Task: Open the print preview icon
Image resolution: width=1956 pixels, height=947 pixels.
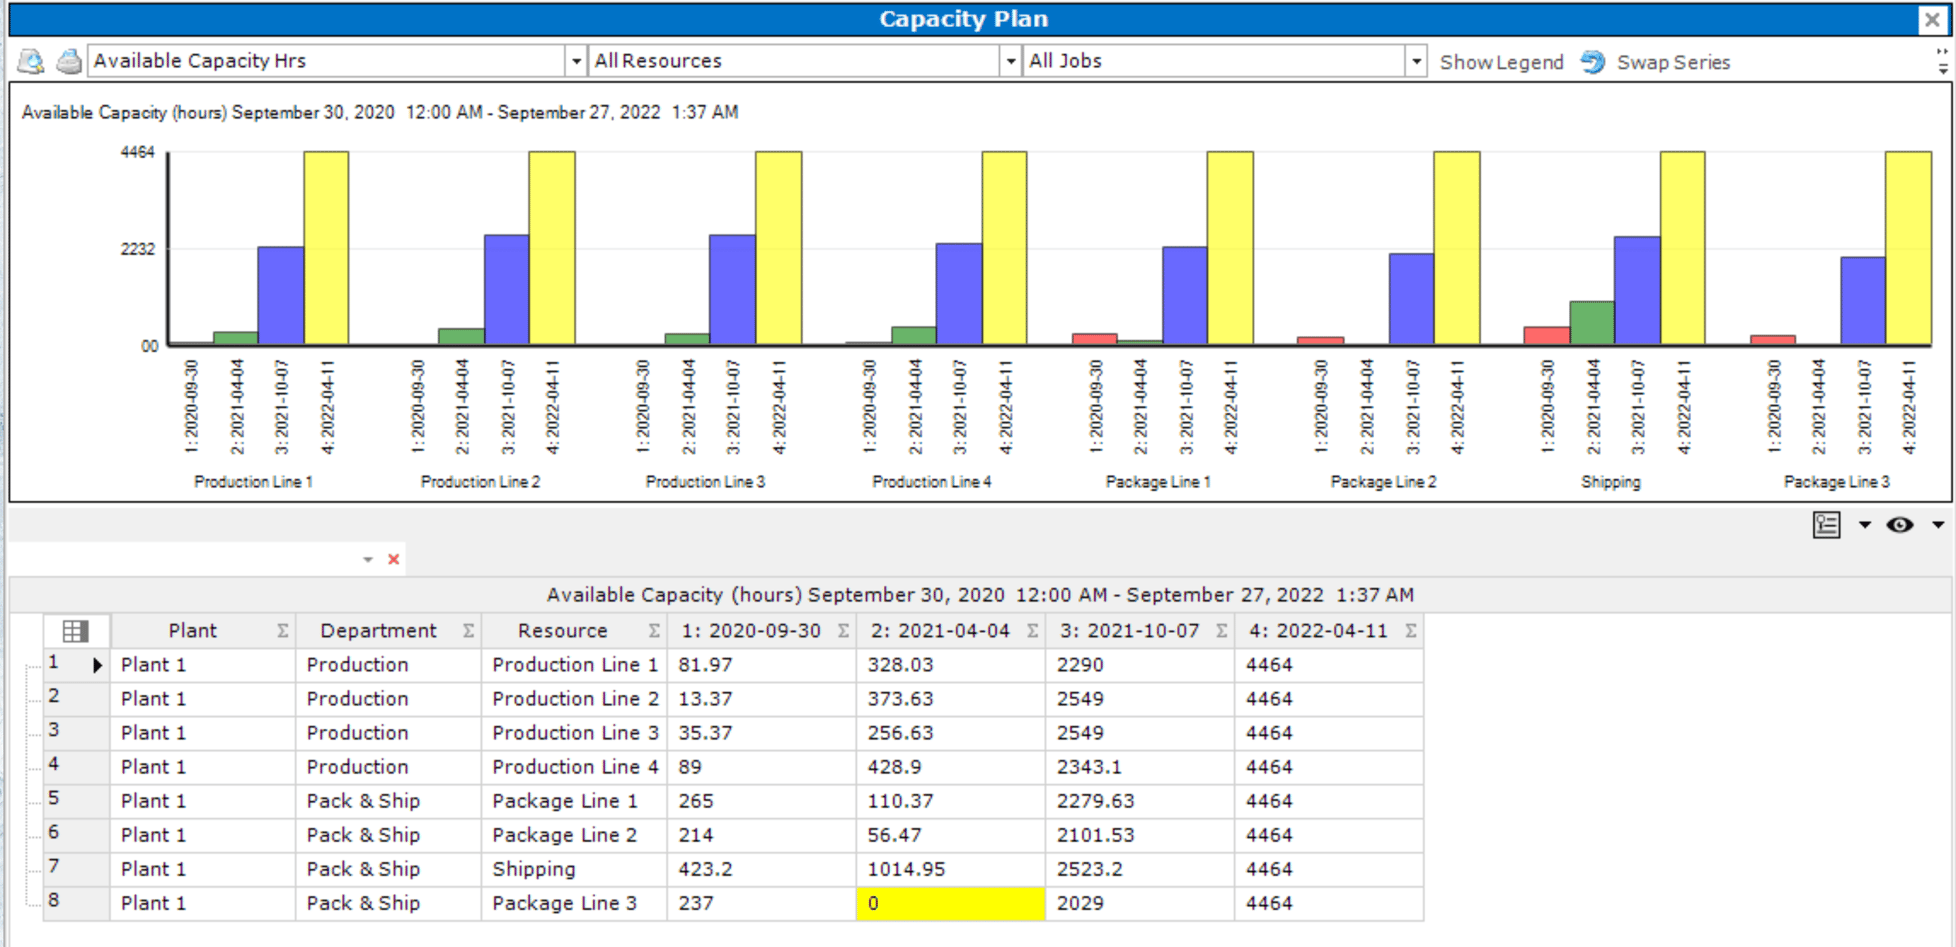Action: pyautogui.click(x=30, y=61)
